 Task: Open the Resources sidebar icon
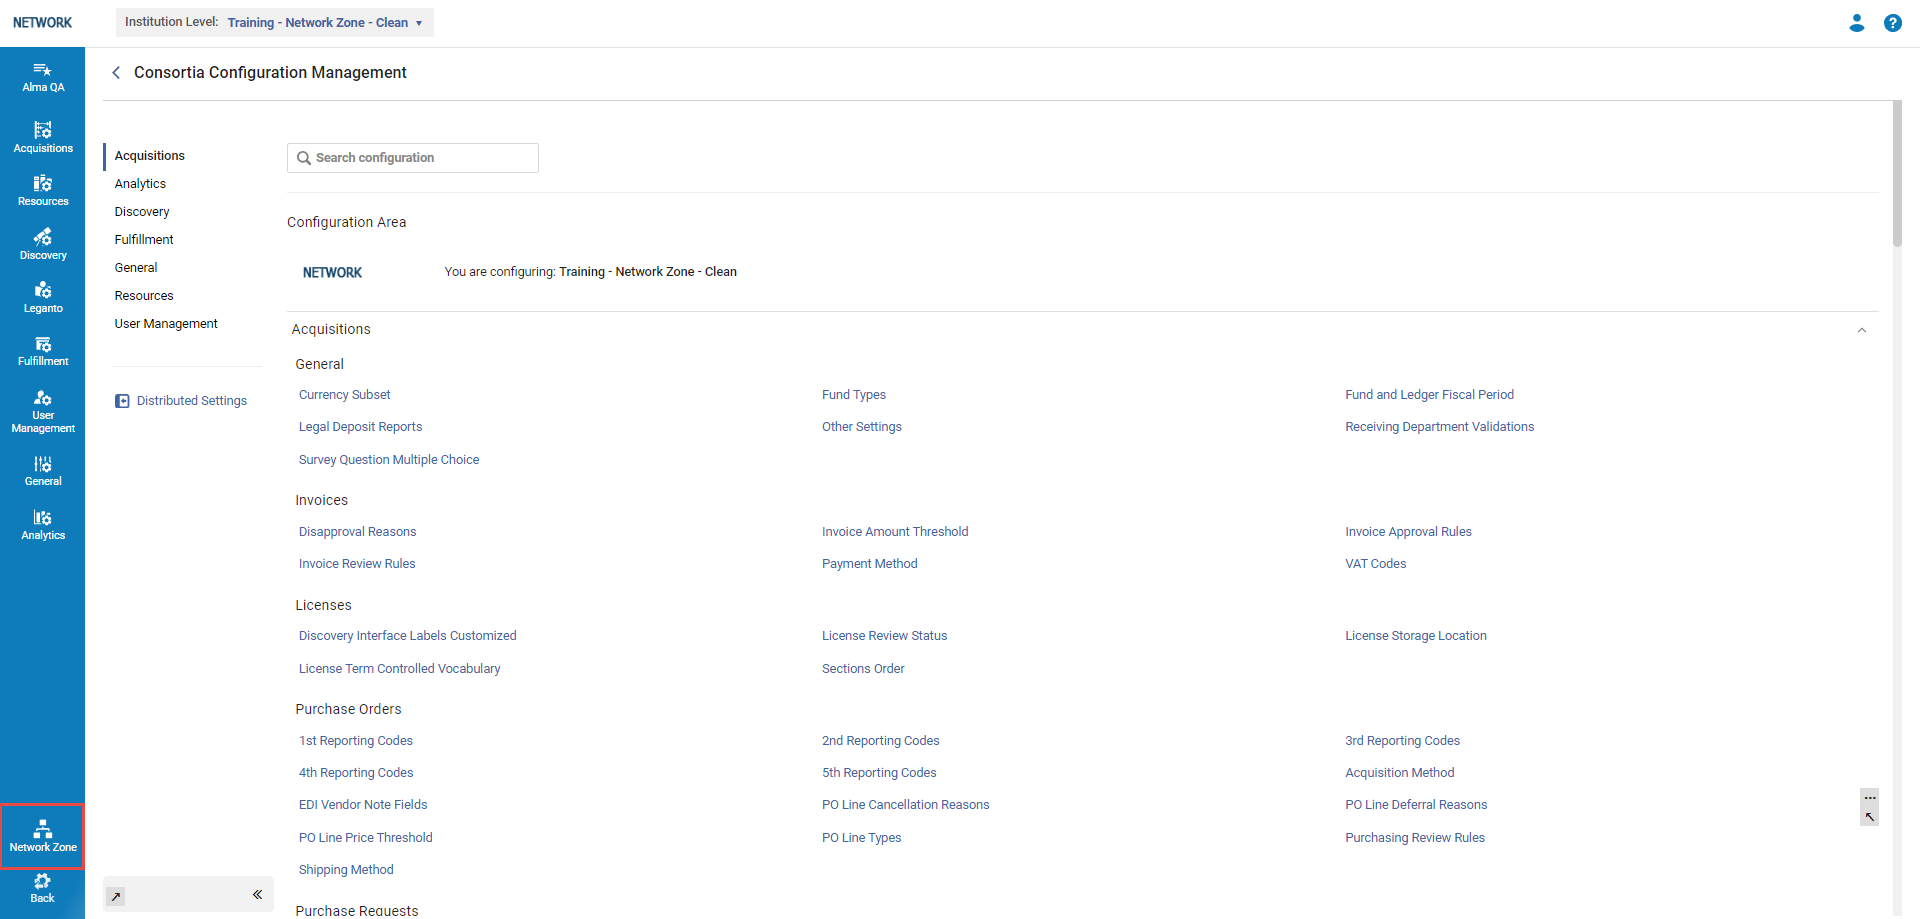(x=42, y=190)
